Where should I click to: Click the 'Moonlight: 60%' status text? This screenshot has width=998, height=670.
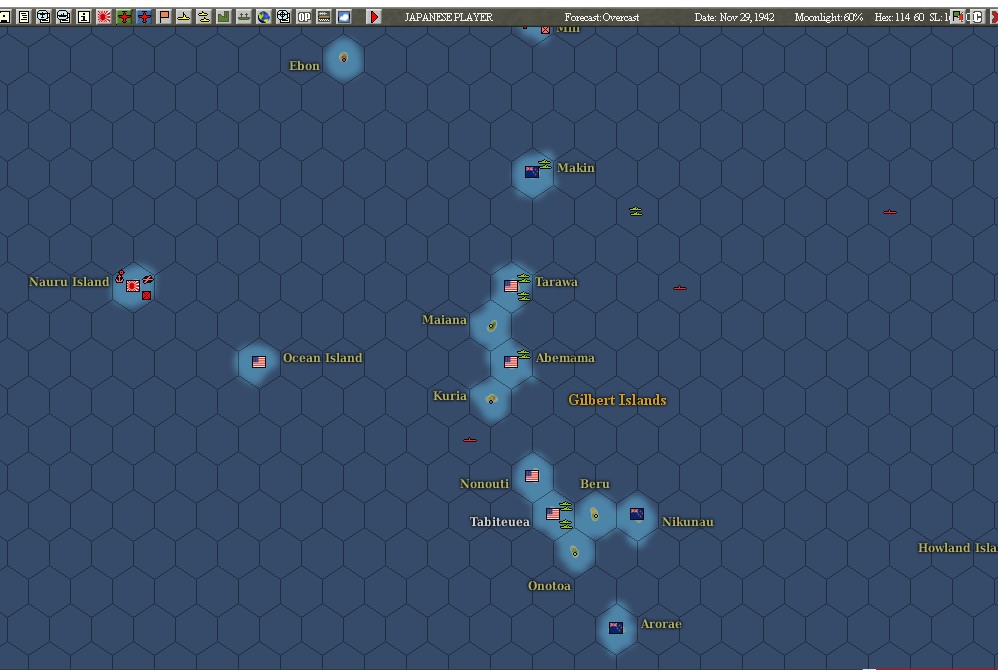coord(829,17)
